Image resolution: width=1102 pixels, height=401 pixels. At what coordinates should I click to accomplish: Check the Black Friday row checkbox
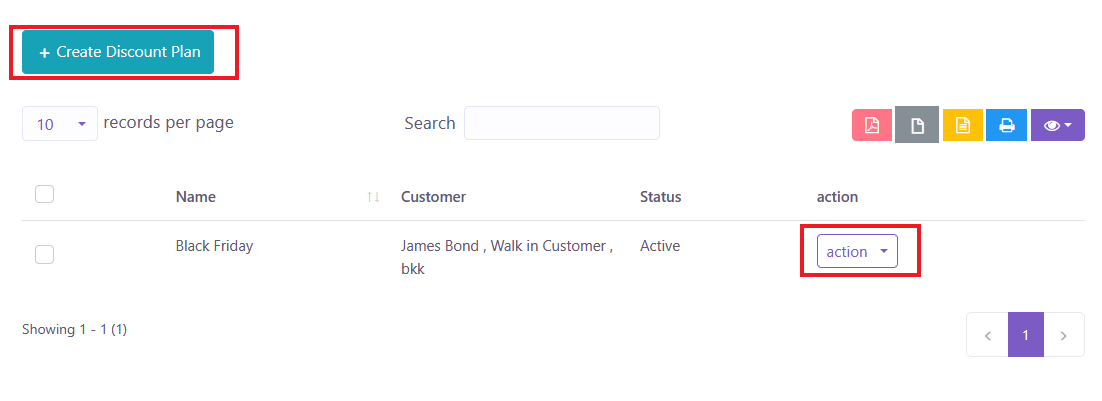point(44,254)
